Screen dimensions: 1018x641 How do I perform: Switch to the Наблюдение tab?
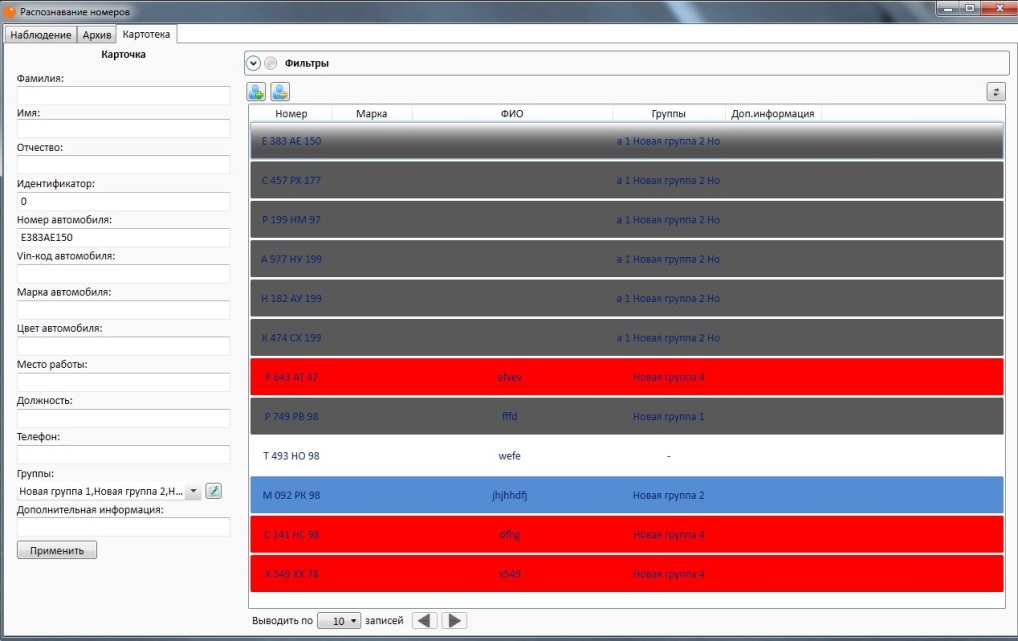point(41,35)
